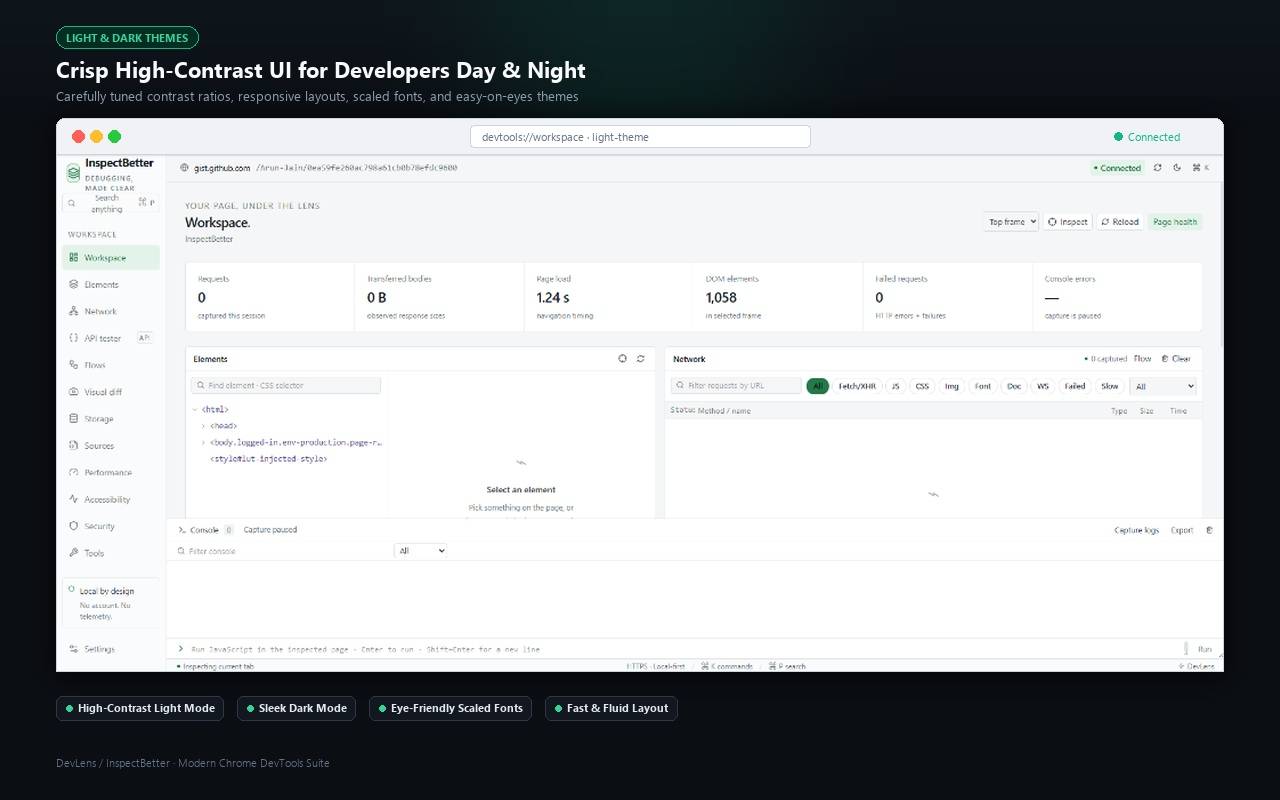Screen dimensions: 1280x800
Task: Toggle dark mode with the moon icon
Action: (x=1177, y=168)
